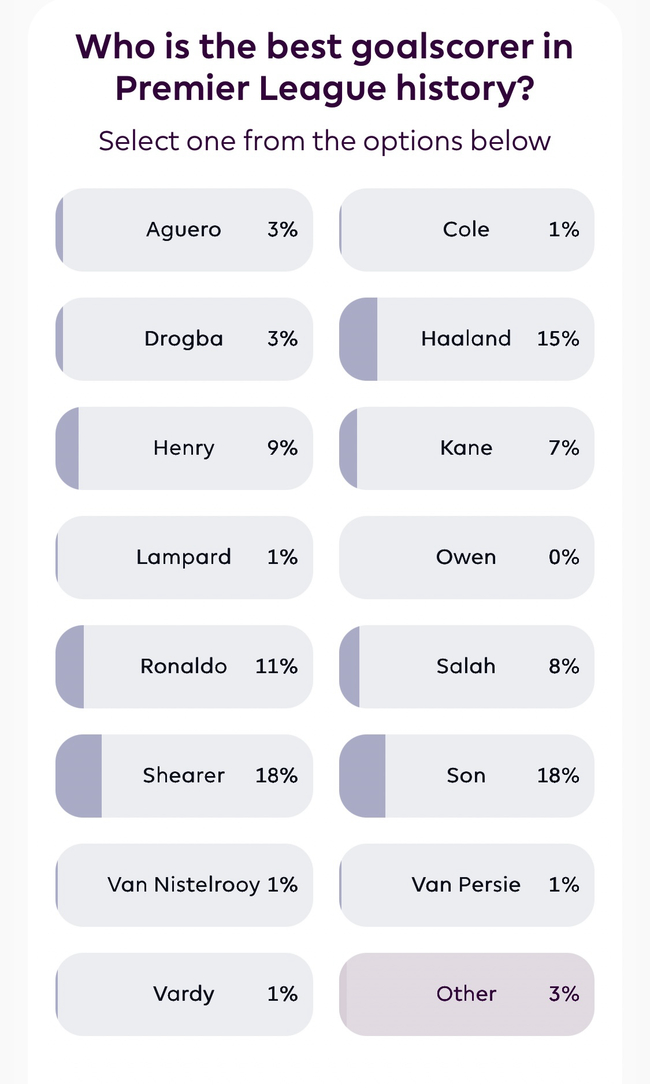Select the Shearer option
This screenshot has height=1084, width=650.
coord(184,775)
